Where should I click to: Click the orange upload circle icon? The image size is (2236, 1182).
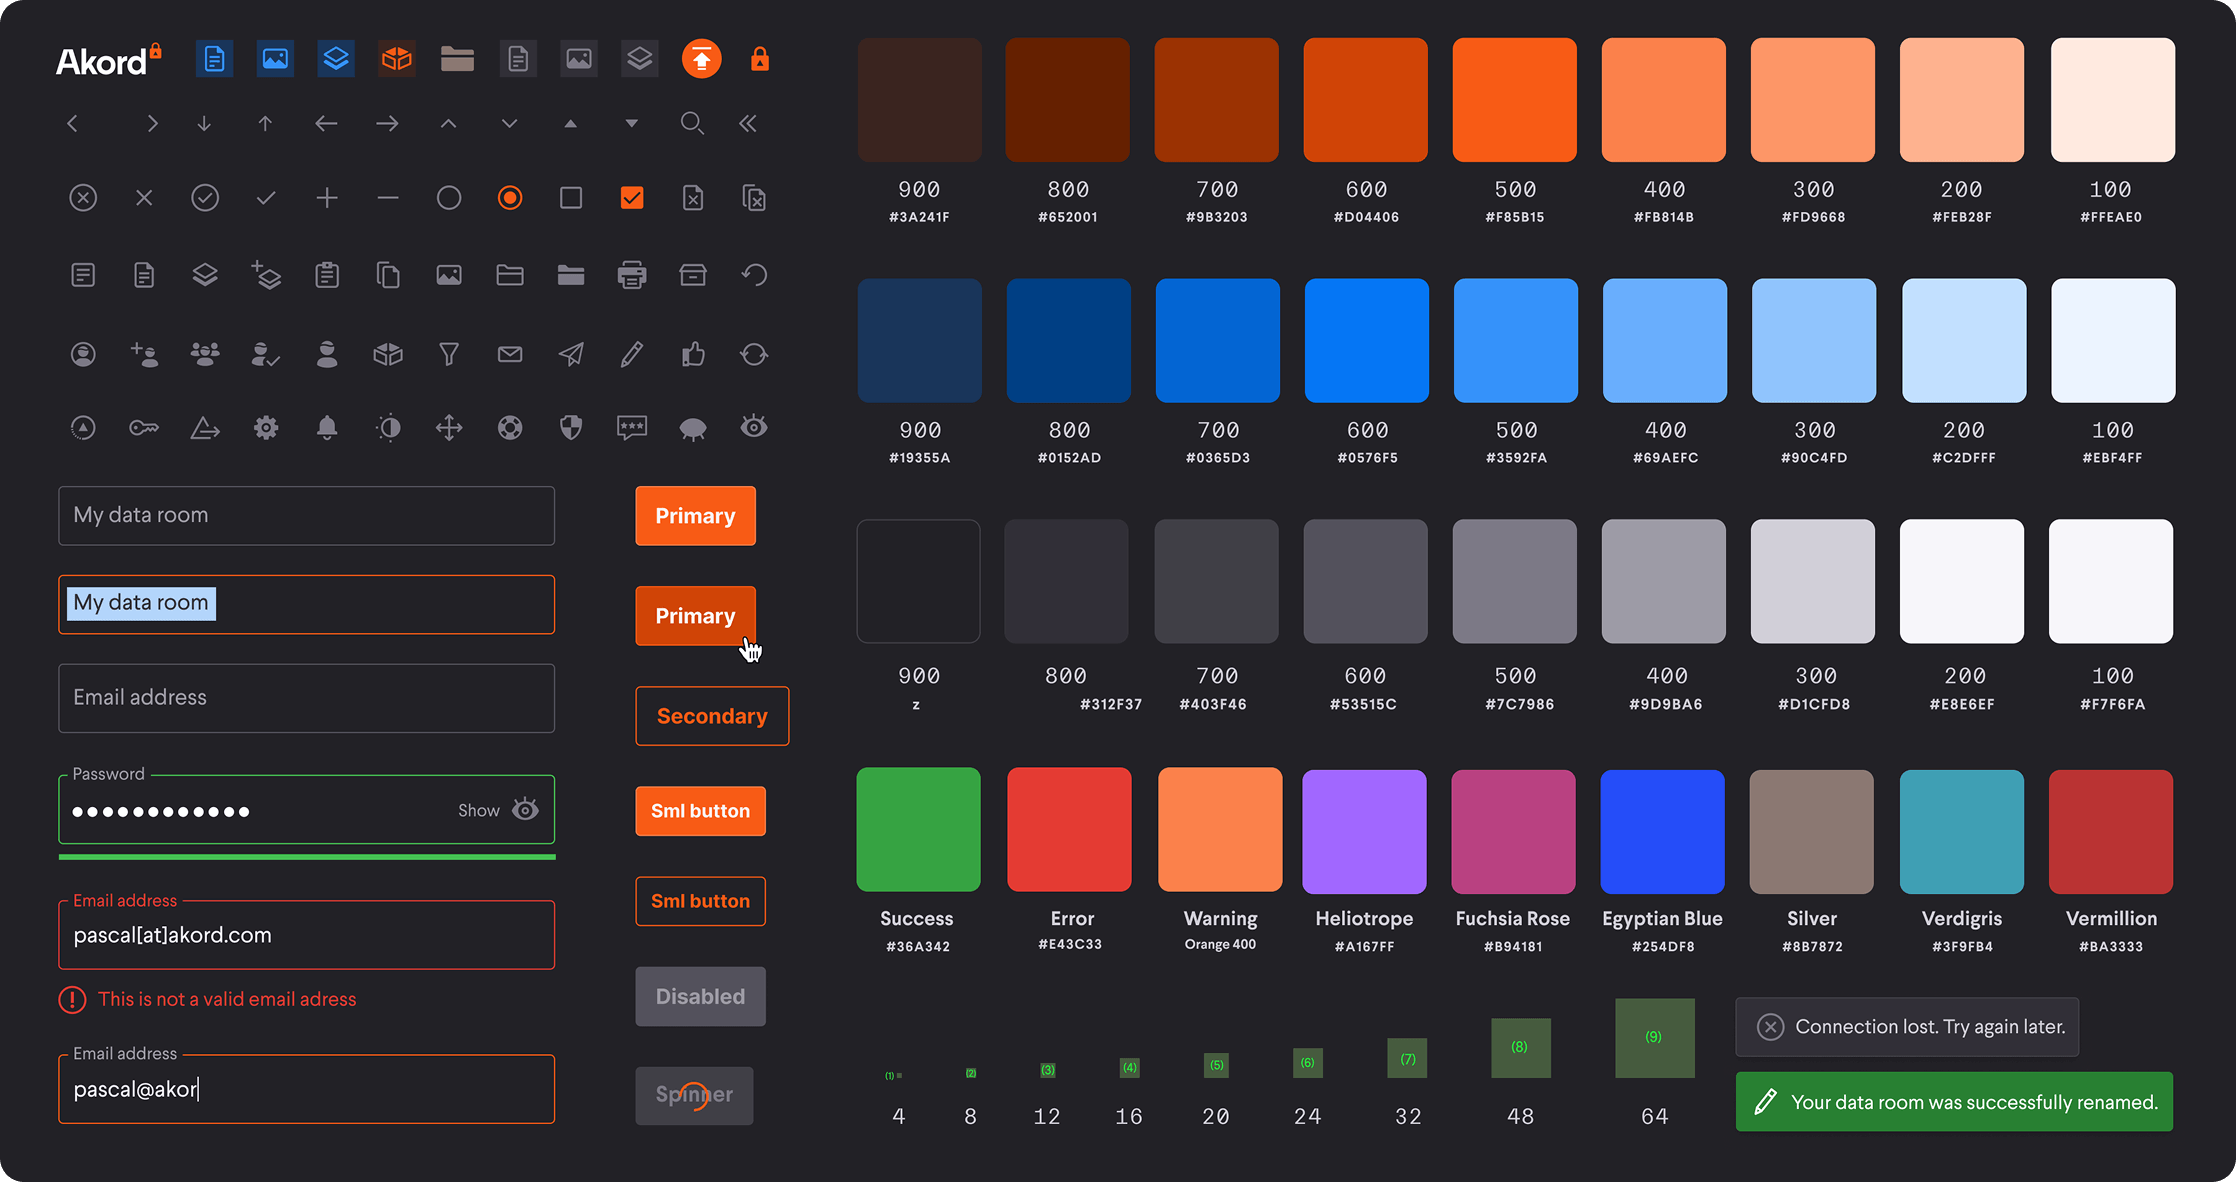pos(701,59)
